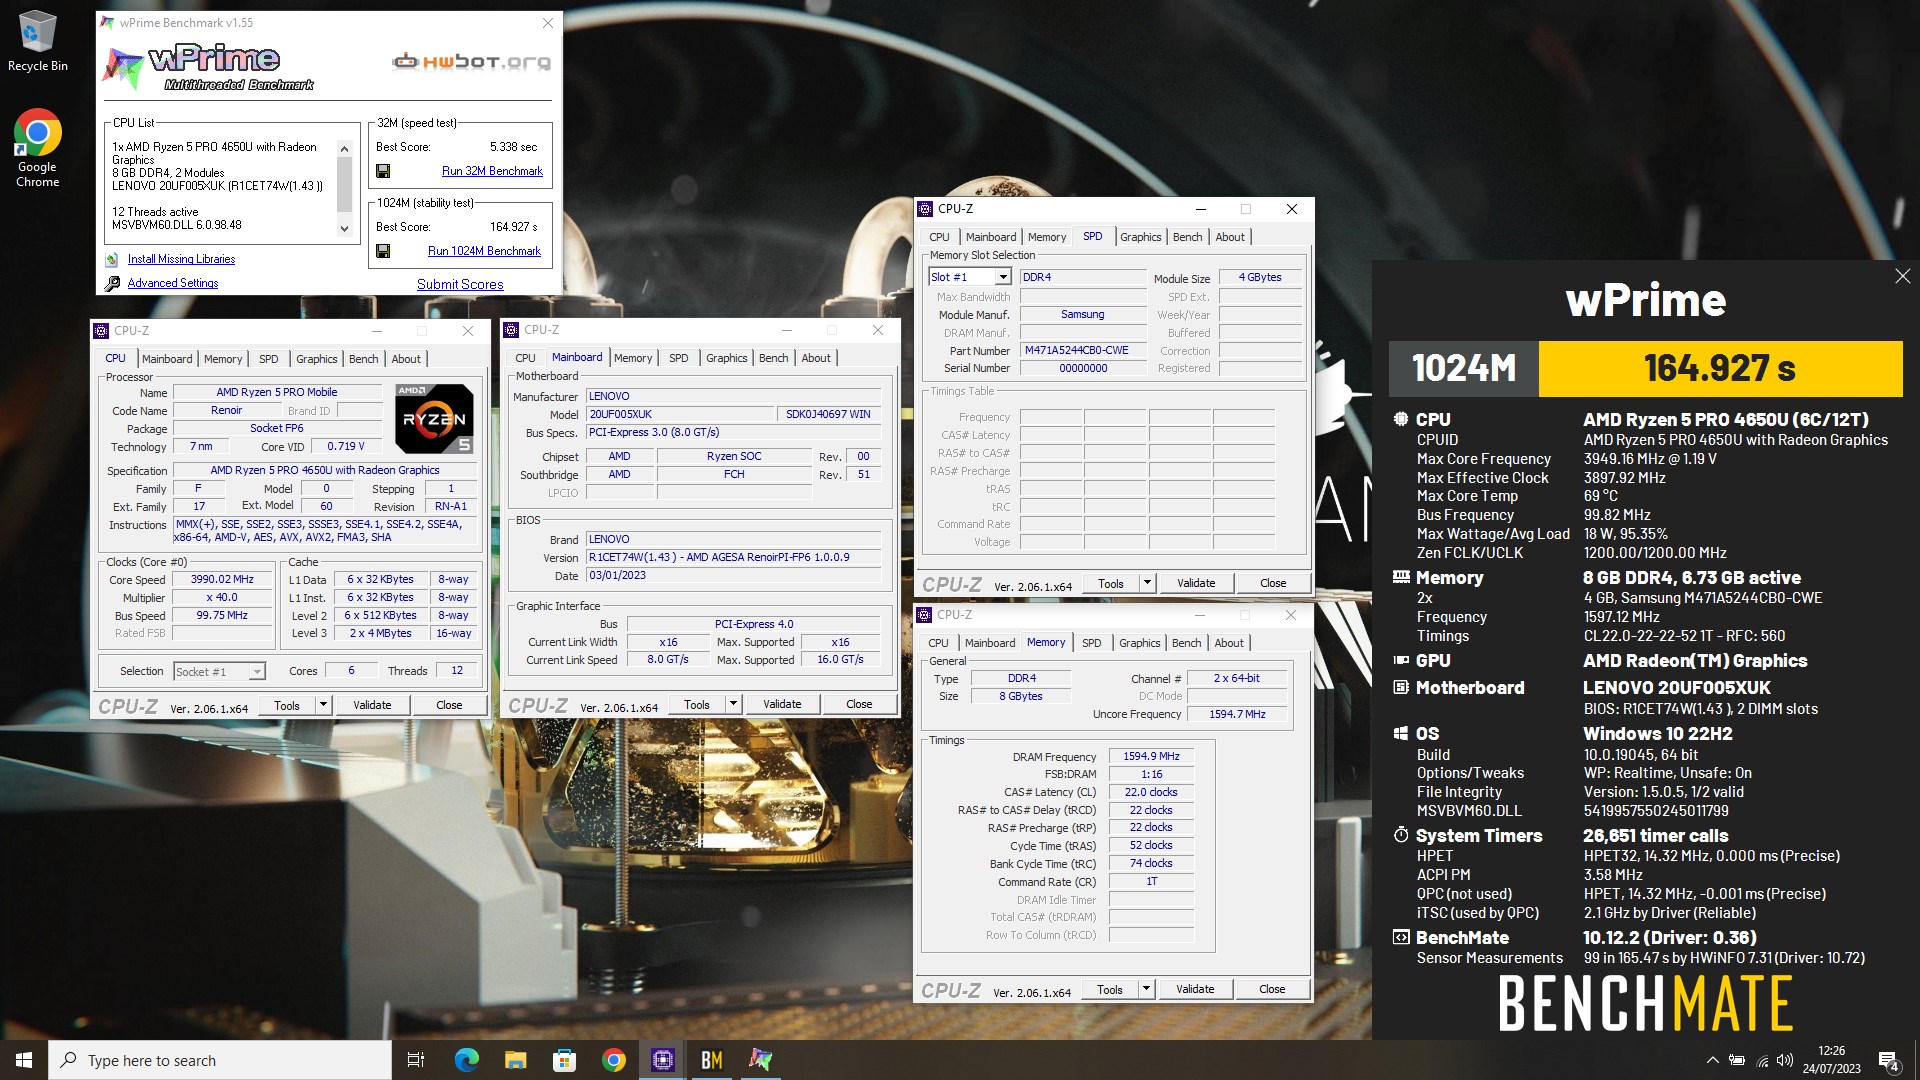
Task: Open Chrome from the taskbar
Action: pos(614,1060)
